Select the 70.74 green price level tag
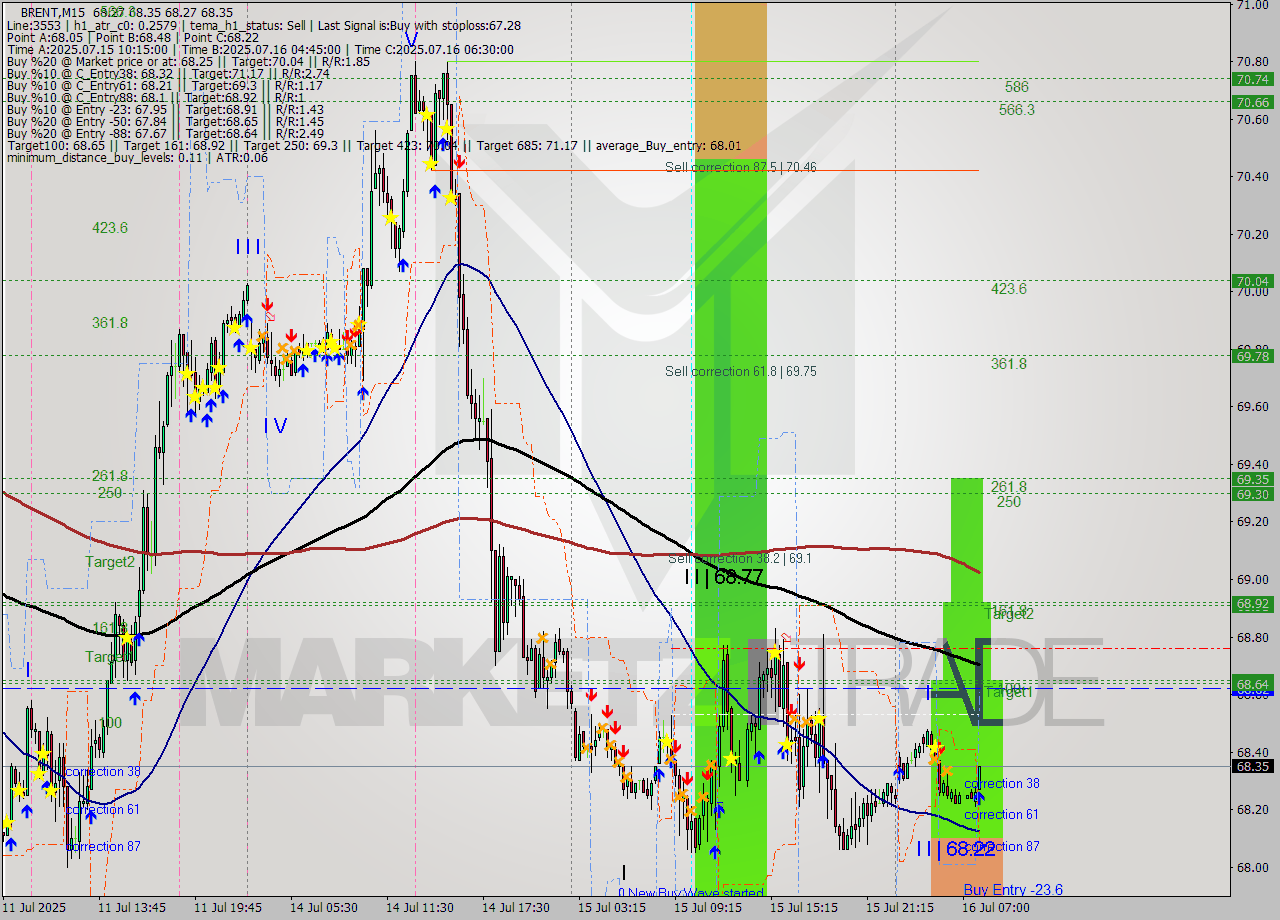The height and width of the screenshot is (920, 1280). pyautogui.click(x=1252, y=79)
